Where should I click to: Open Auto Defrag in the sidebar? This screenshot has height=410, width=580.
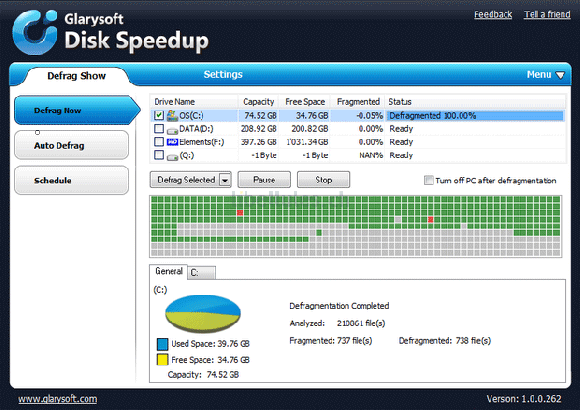(x=71, y=145)
